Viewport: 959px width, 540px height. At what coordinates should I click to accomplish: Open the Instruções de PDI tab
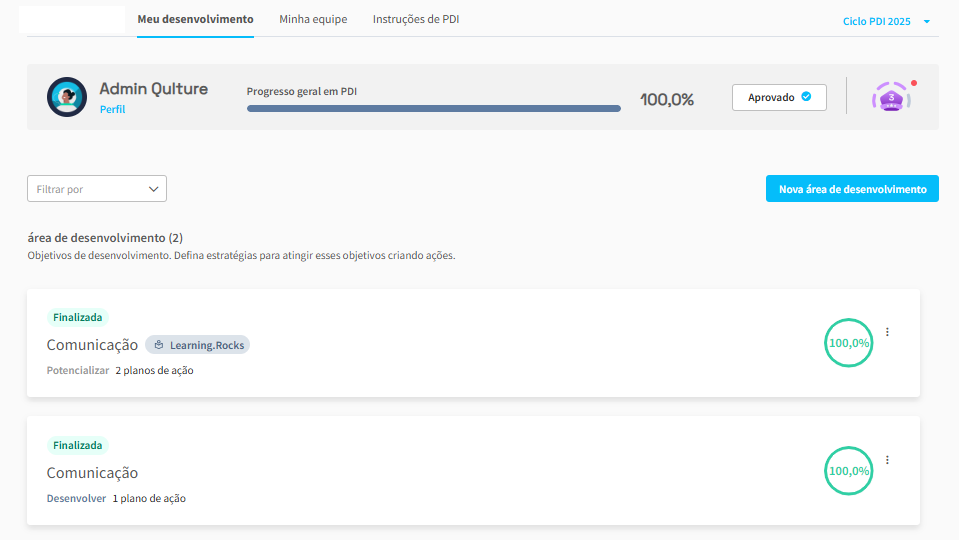pos(416,19)
